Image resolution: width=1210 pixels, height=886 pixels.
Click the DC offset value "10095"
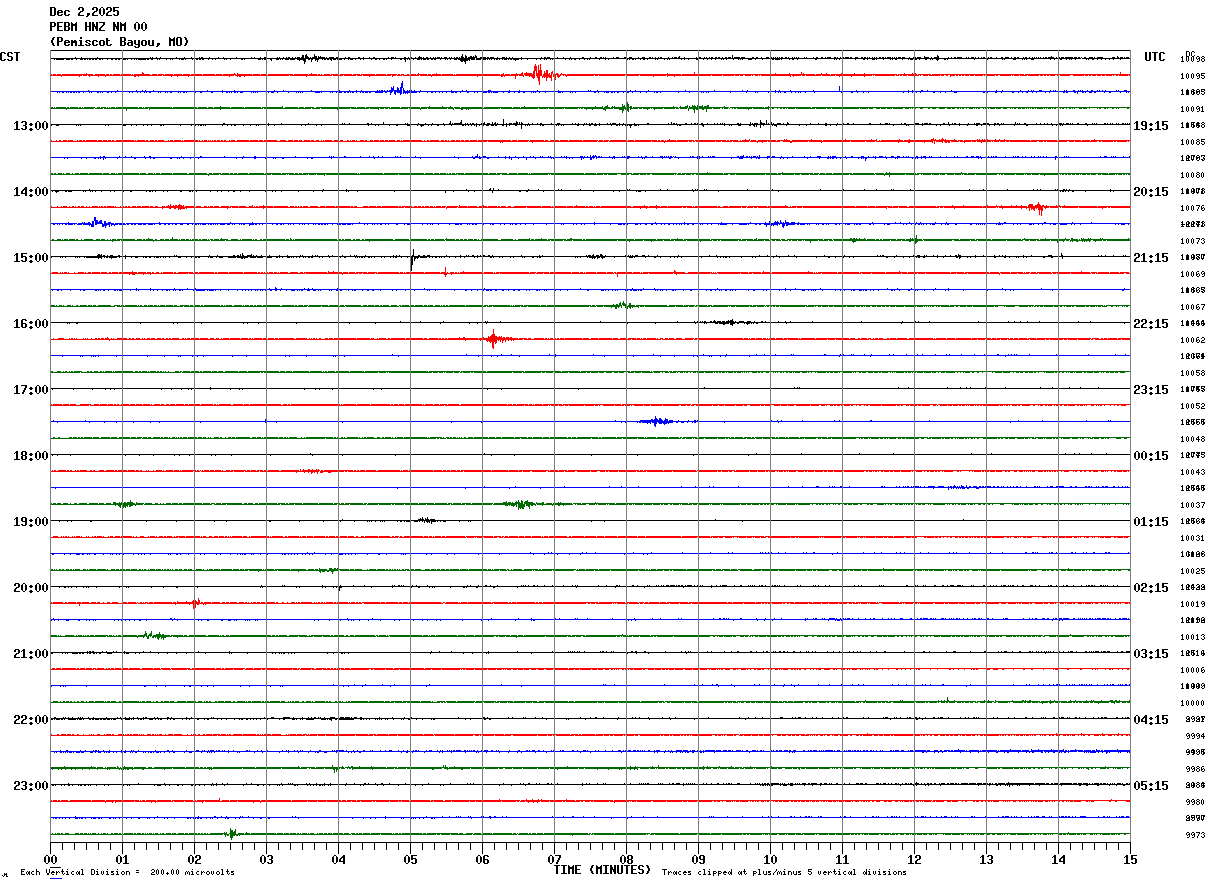point(1192,76)
